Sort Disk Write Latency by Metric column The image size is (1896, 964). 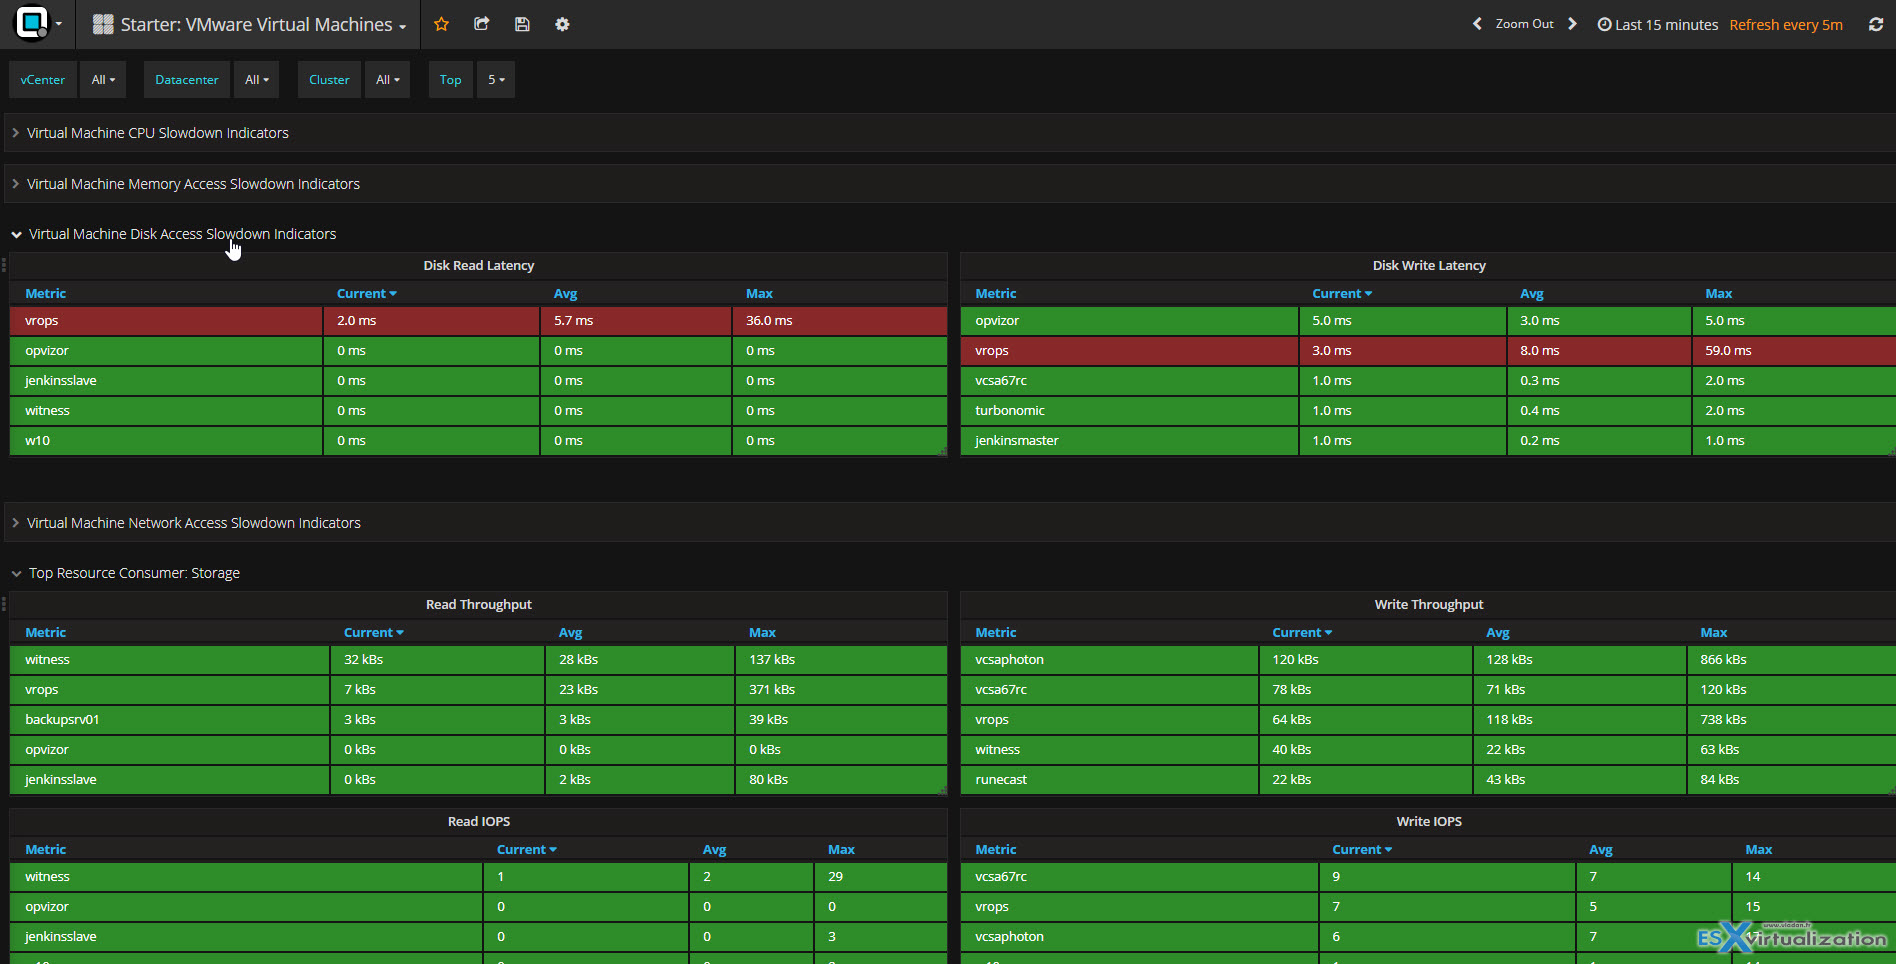(x=995, y=293)
